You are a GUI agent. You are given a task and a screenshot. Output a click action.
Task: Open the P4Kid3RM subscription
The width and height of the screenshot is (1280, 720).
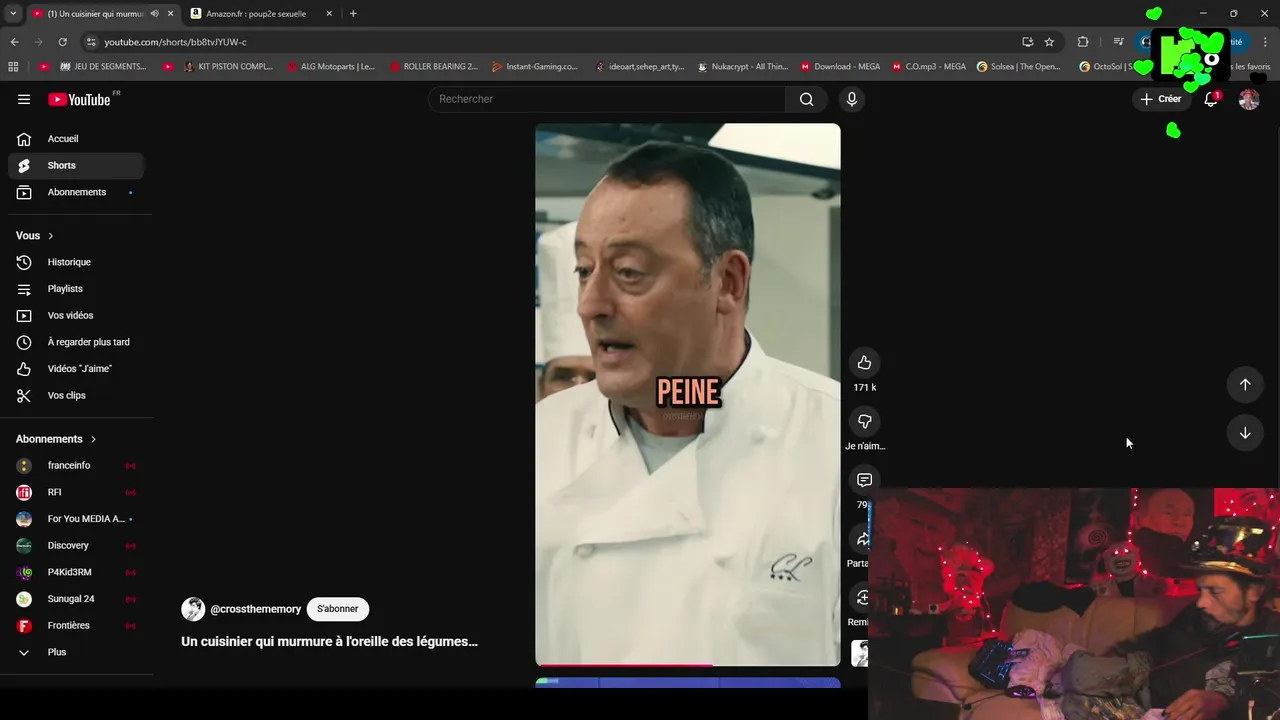[x=76, y=572]
